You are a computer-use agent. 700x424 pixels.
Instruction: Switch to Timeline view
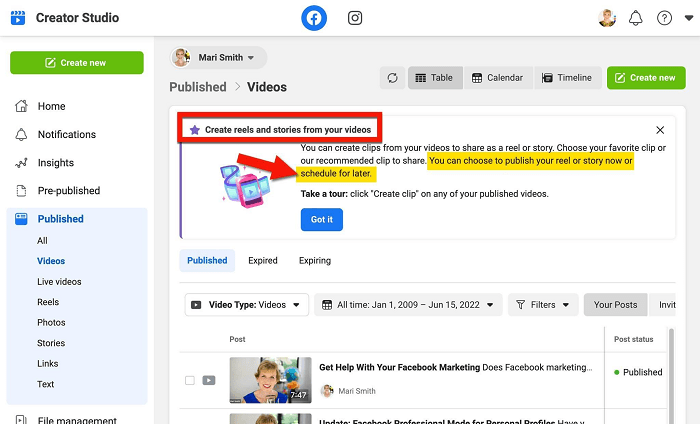click(567, 78)
